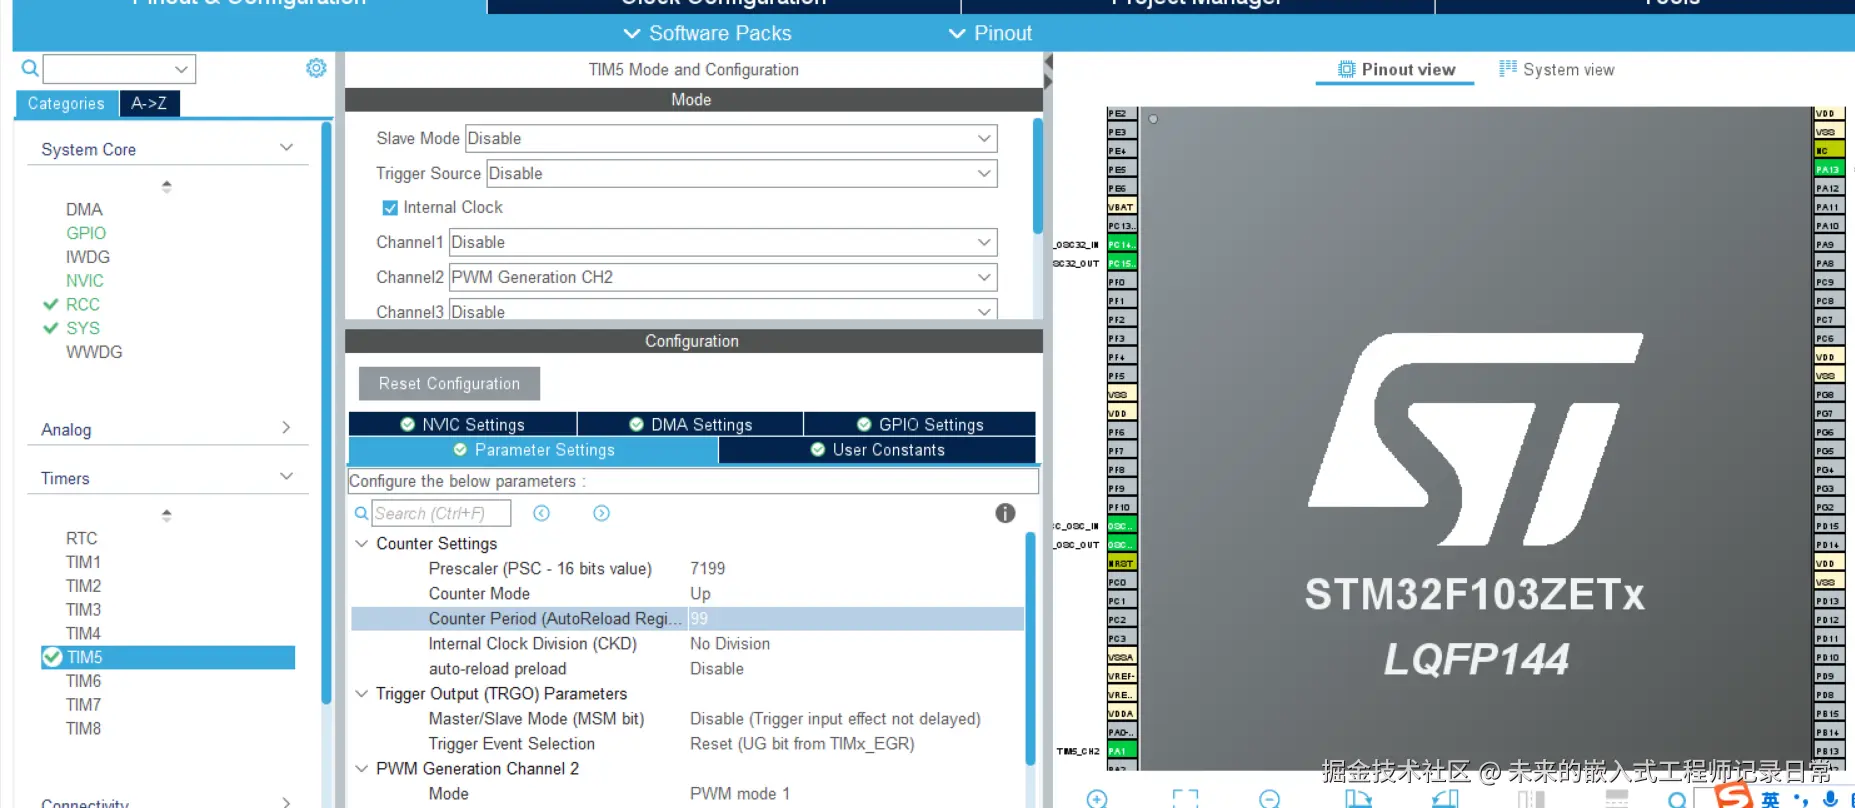This screenshot has width=1855, height=808.
Task: Rotate the chip clockwise
Action: [x=1358, y=798]
